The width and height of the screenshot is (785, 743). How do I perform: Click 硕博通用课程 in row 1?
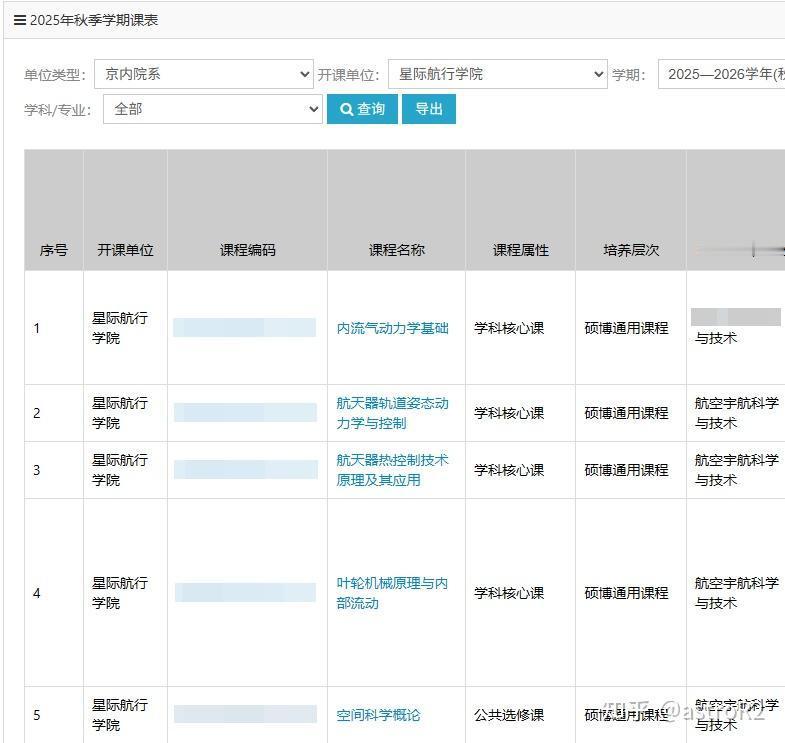(x=626, y=328)
